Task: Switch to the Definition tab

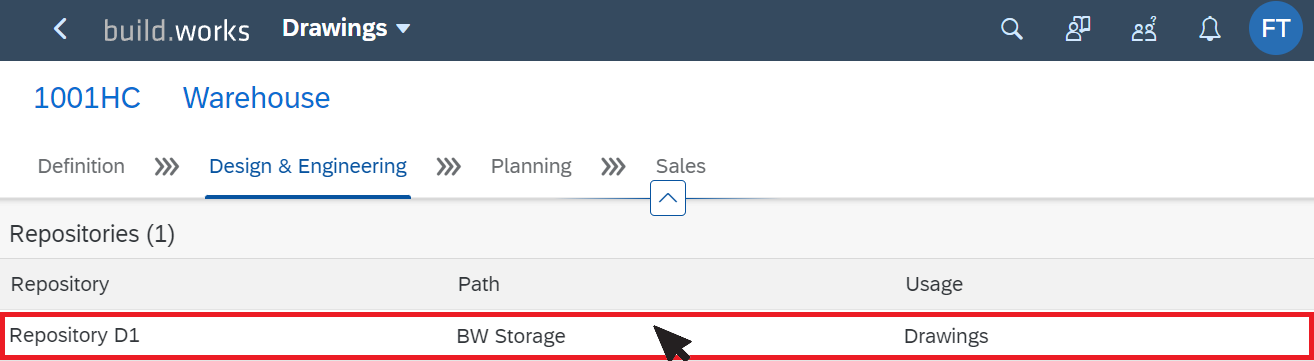Action: click(81, 166)
